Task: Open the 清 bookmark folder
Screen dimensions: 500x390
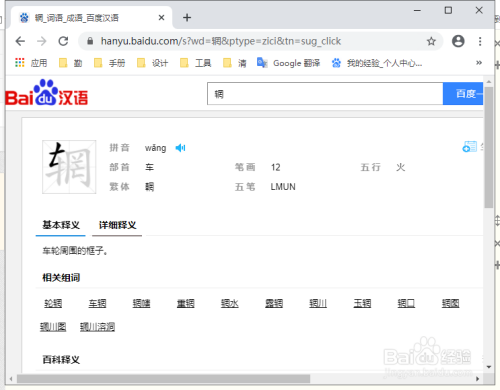Action: click(235, 63)
